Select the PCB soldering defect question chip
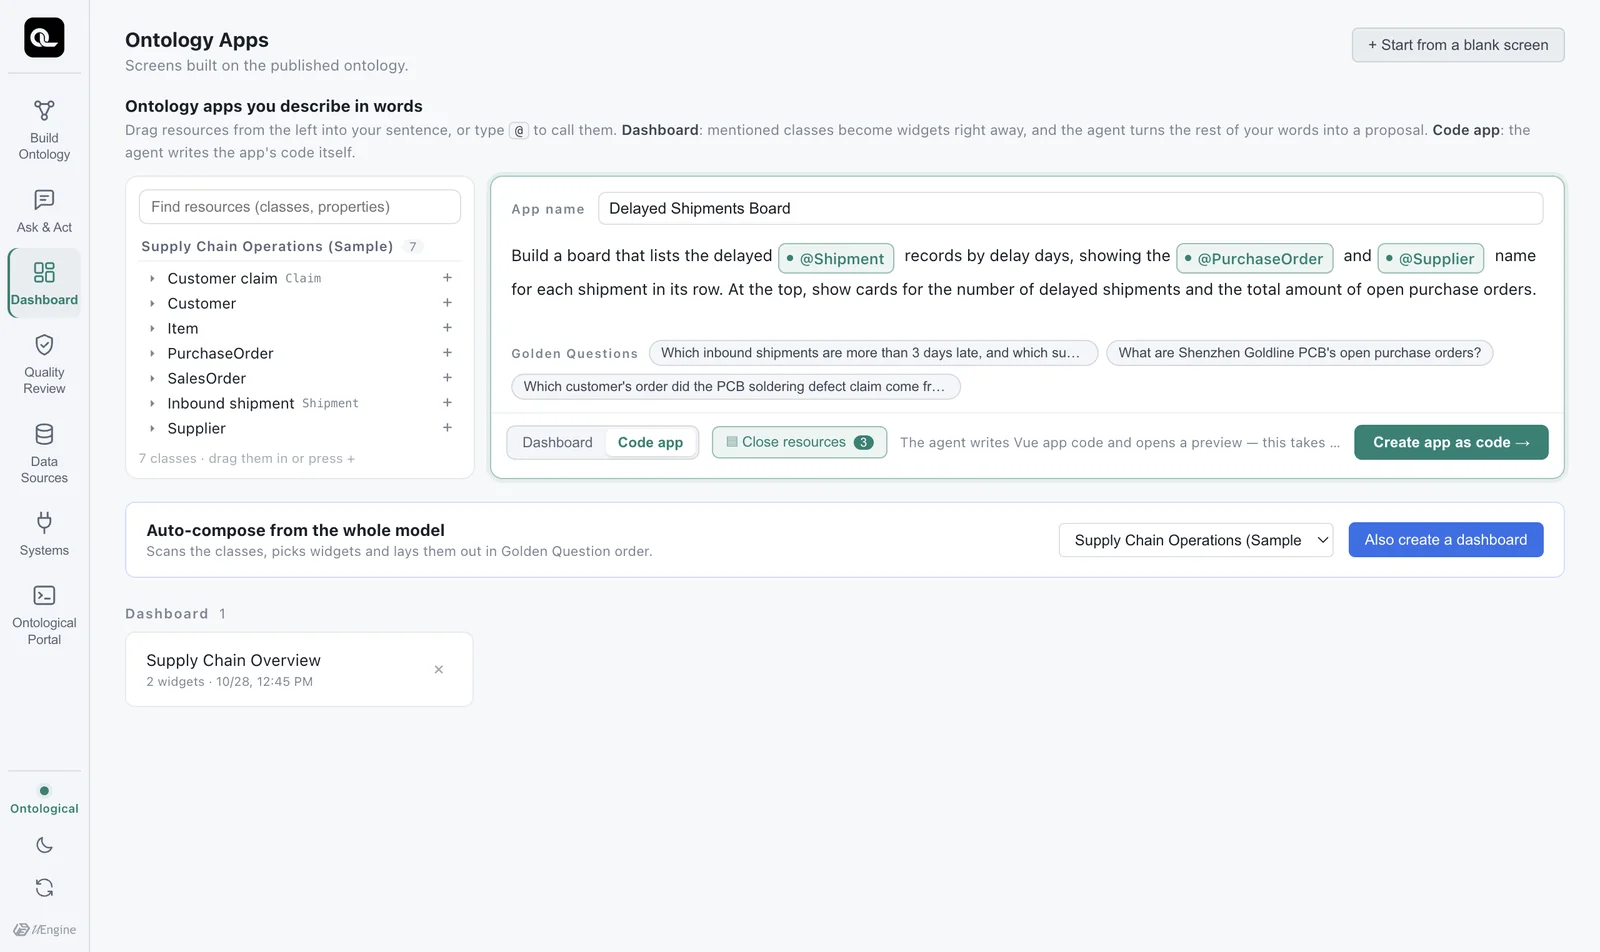The height and width of the screenshot is (952, 1600). point(736,387)
